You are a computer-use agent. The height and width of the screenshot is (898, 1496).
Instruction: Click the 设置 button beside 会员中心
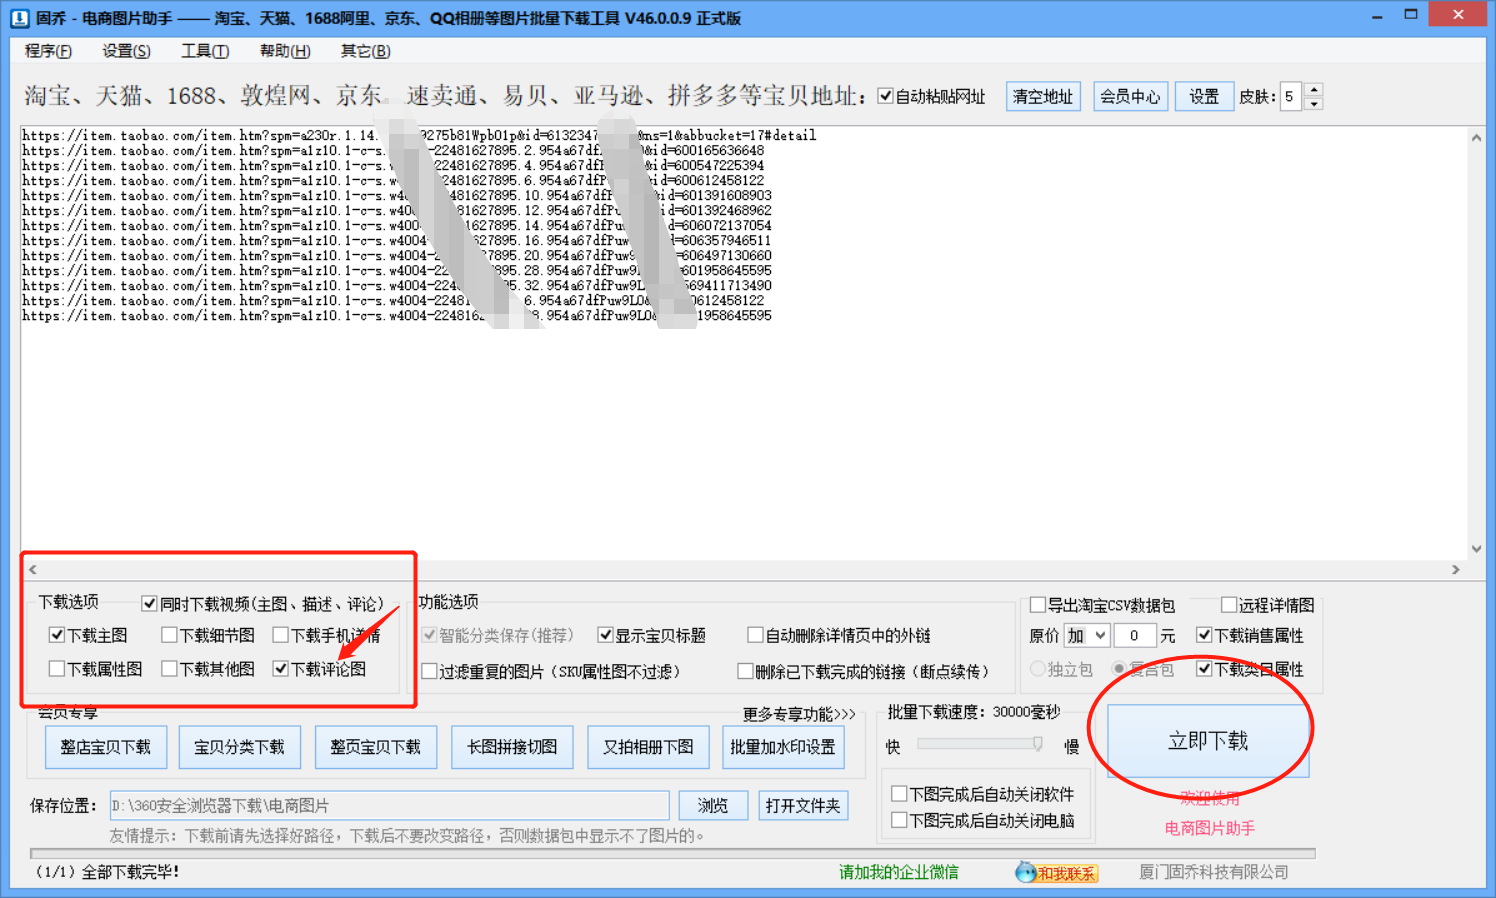tap(1204, 96)
